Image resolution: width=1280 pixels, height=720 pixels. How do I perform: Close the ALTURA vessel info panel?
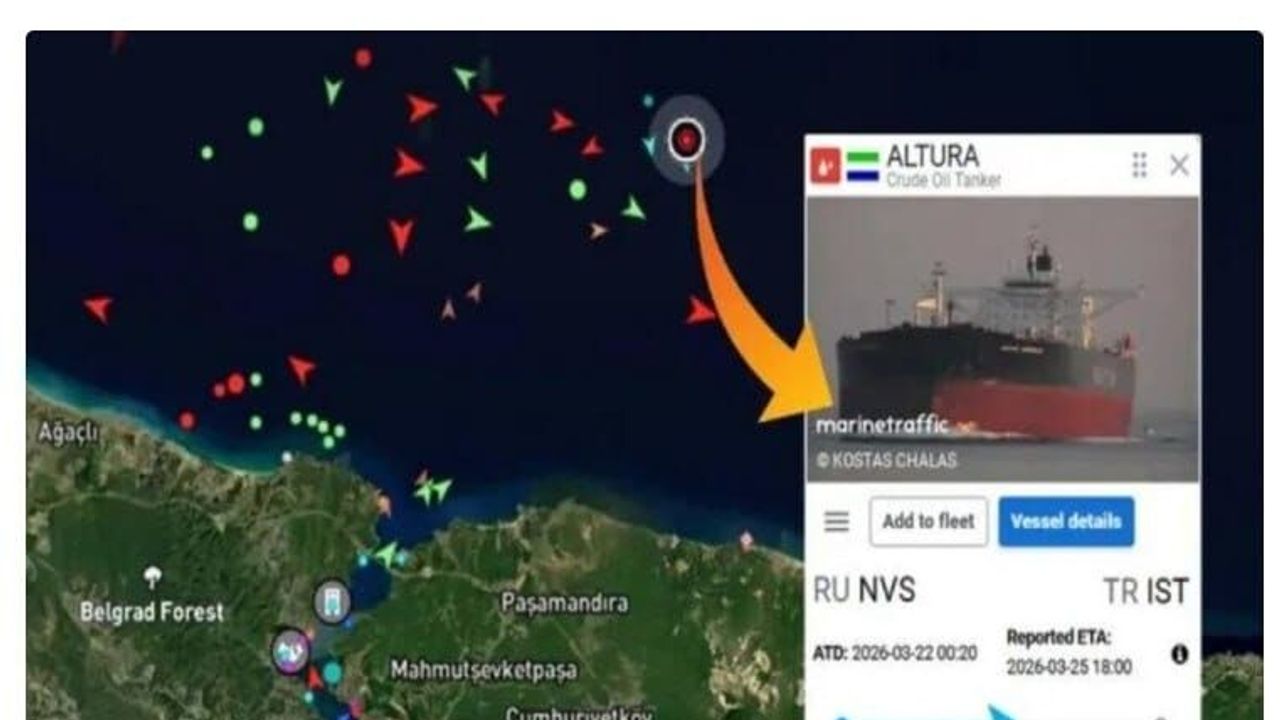[x=1180, y=165]
